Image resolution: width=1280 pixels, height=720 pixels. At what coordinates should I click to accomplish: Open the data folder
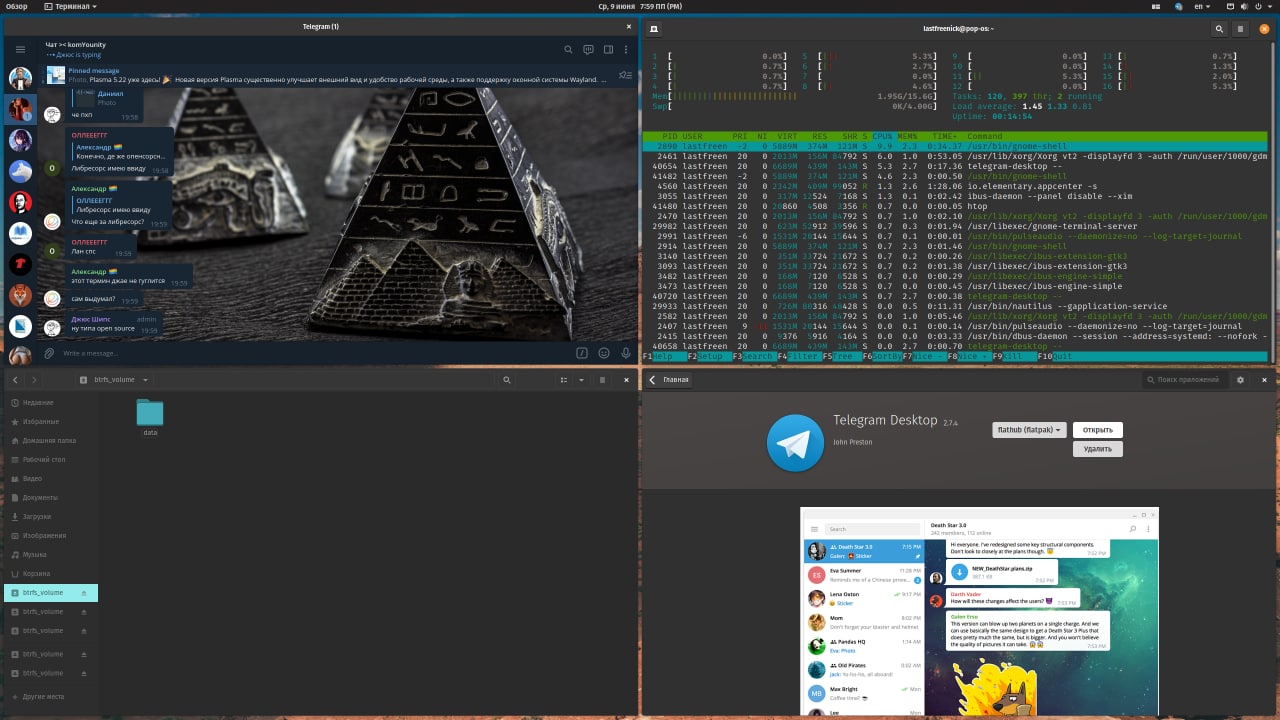tap(150, 418)
